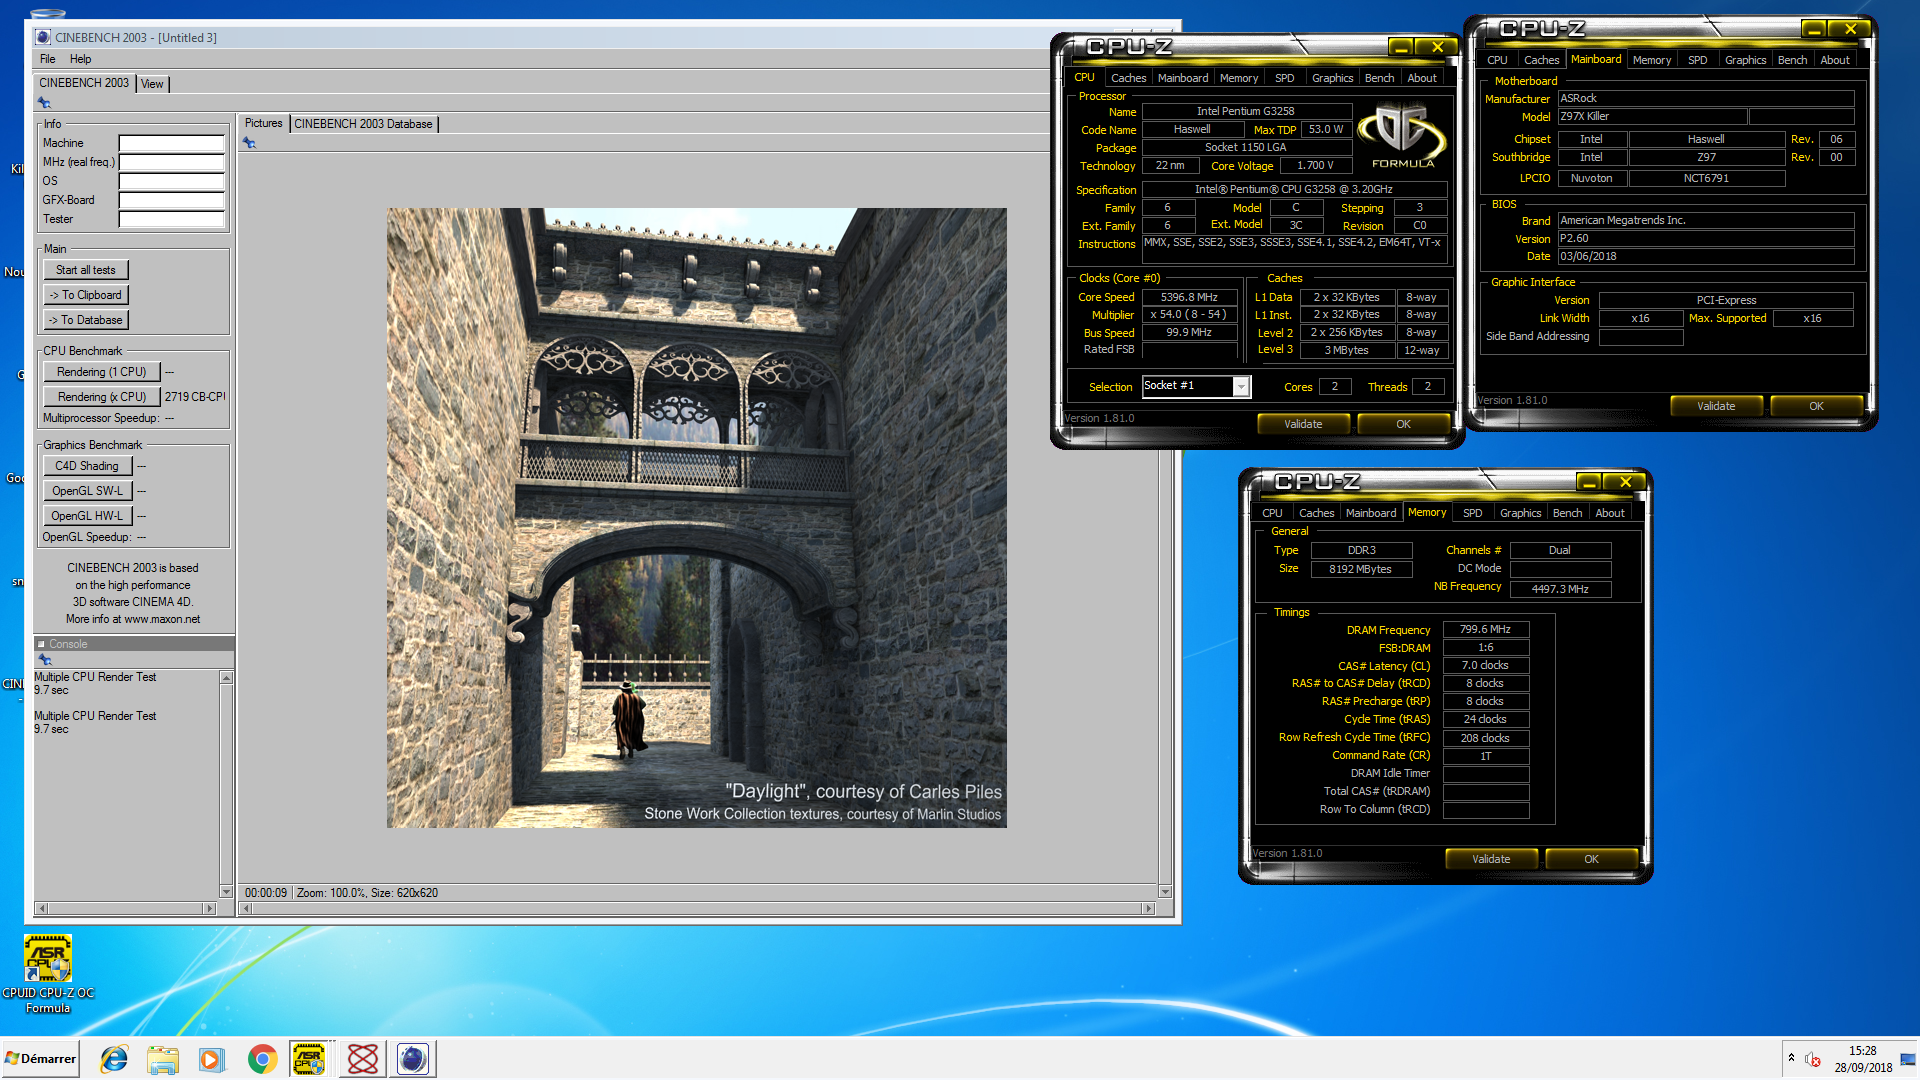Screen dimensions: 1920x1080
Task: Switch to CPU-Z ASRock taskbar icon
Action: point(309,1059)
